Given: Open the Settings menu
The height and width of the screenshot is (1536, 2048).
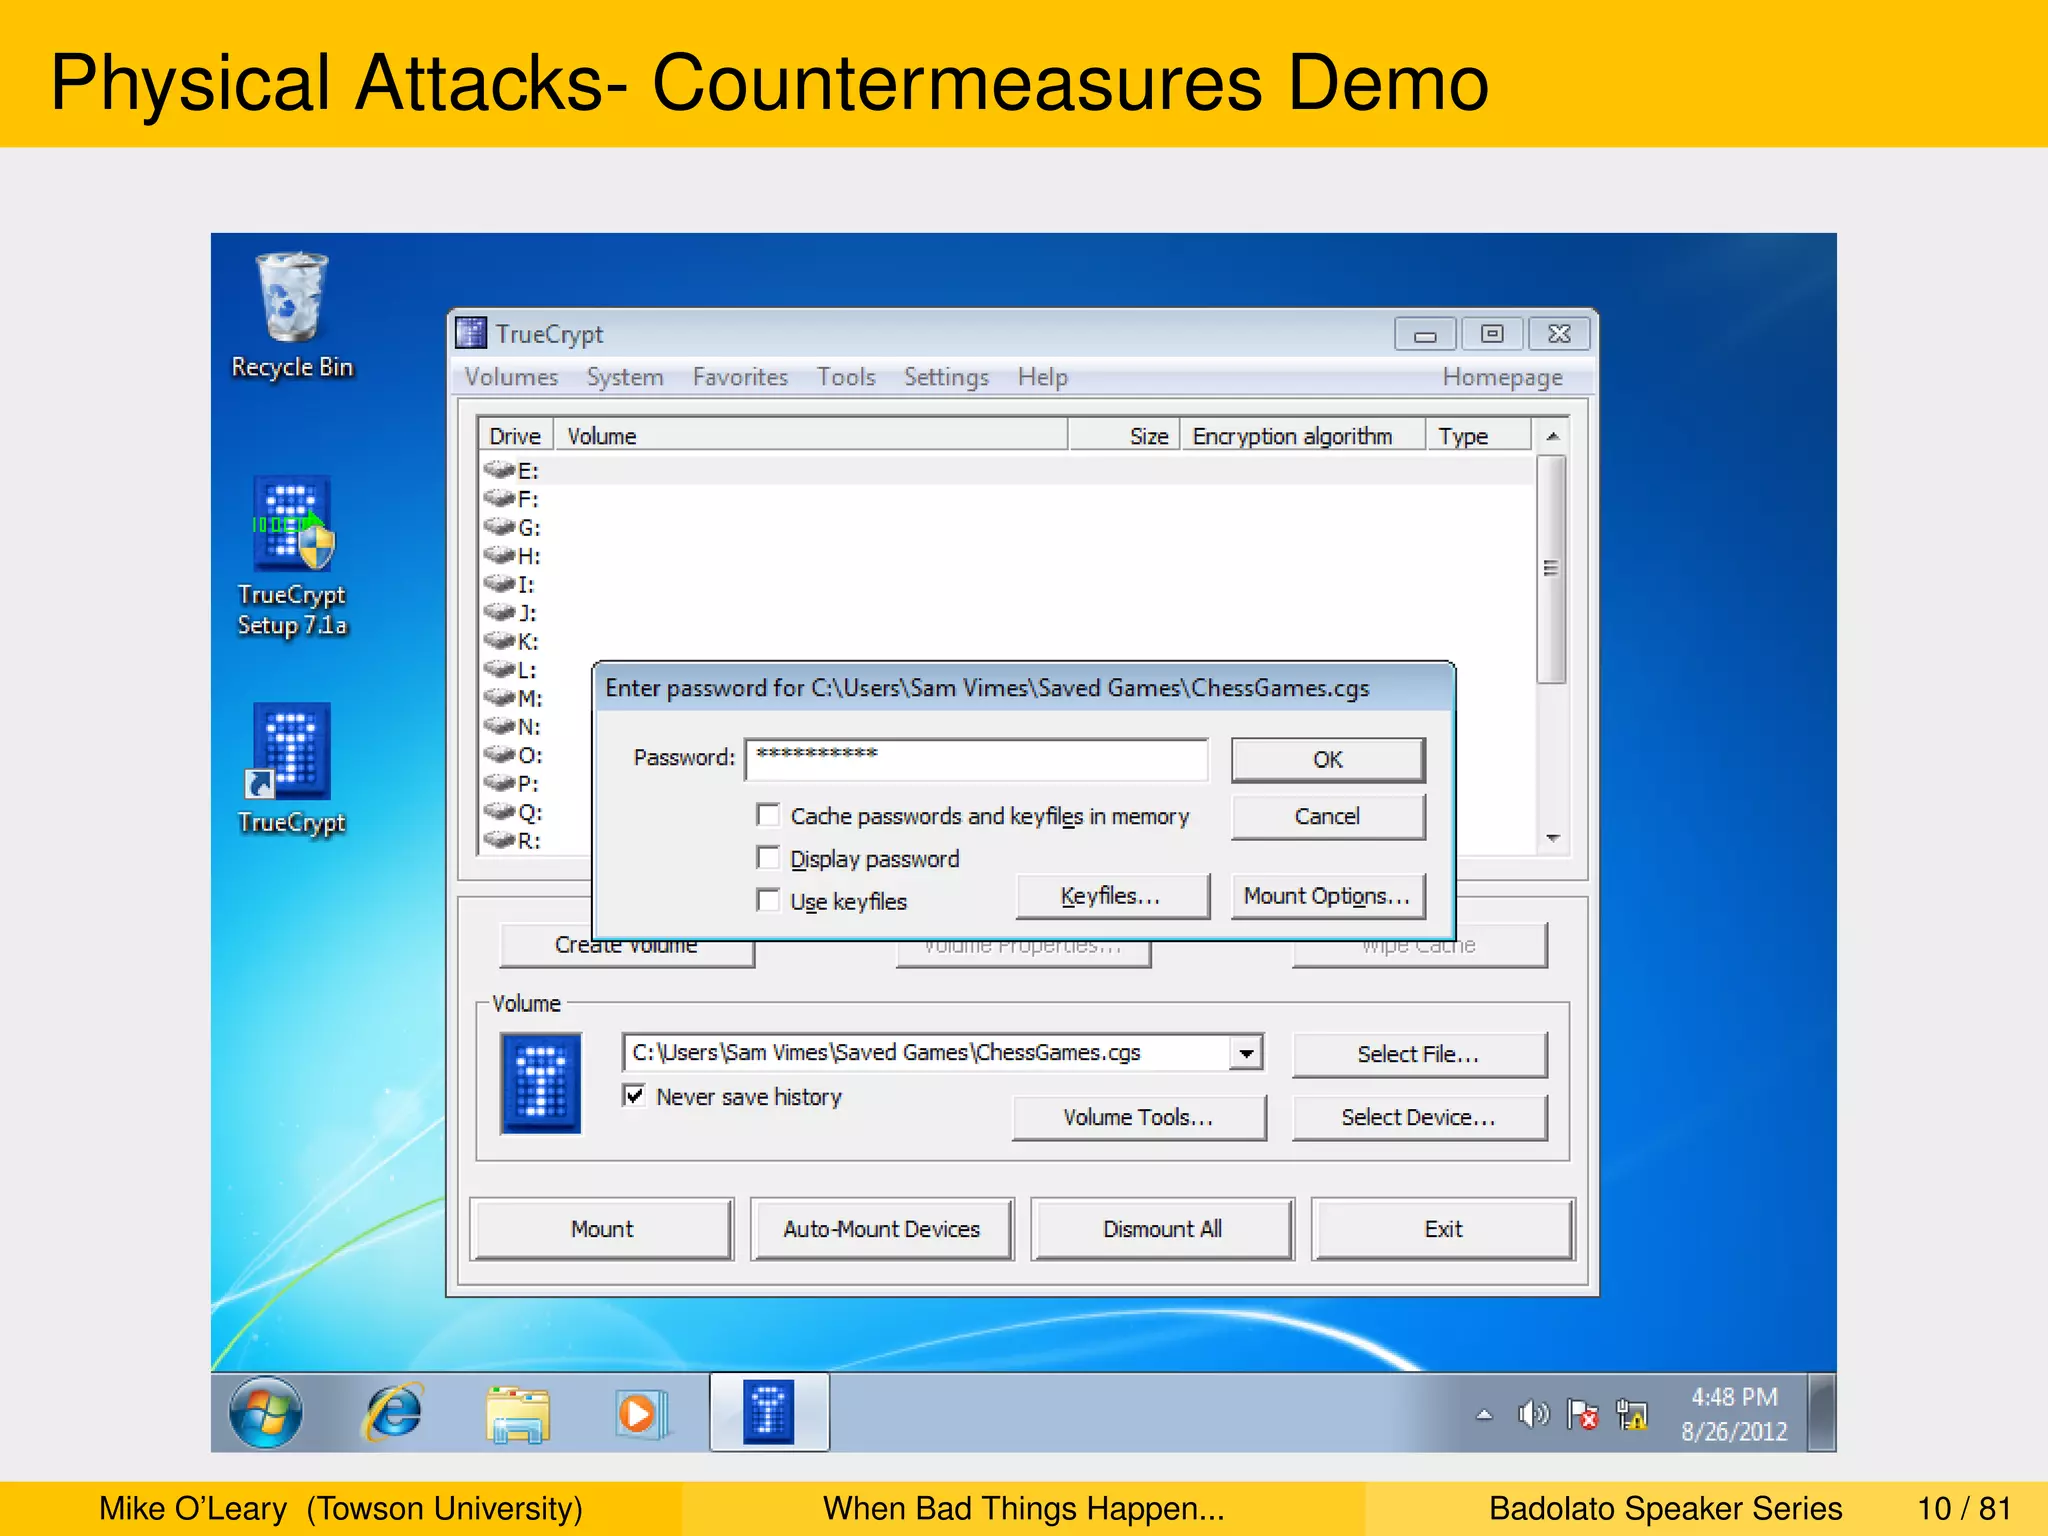Looking at the screenshot, I should [x=946, y=377].
